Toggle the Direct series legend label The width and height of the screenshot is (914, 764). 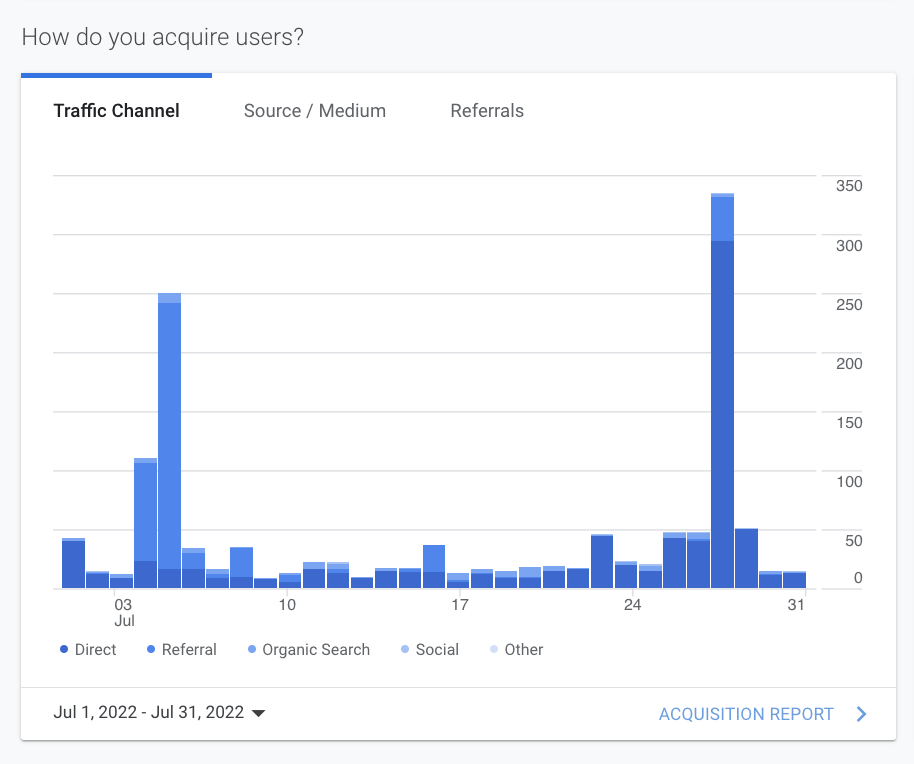point(95,650)
